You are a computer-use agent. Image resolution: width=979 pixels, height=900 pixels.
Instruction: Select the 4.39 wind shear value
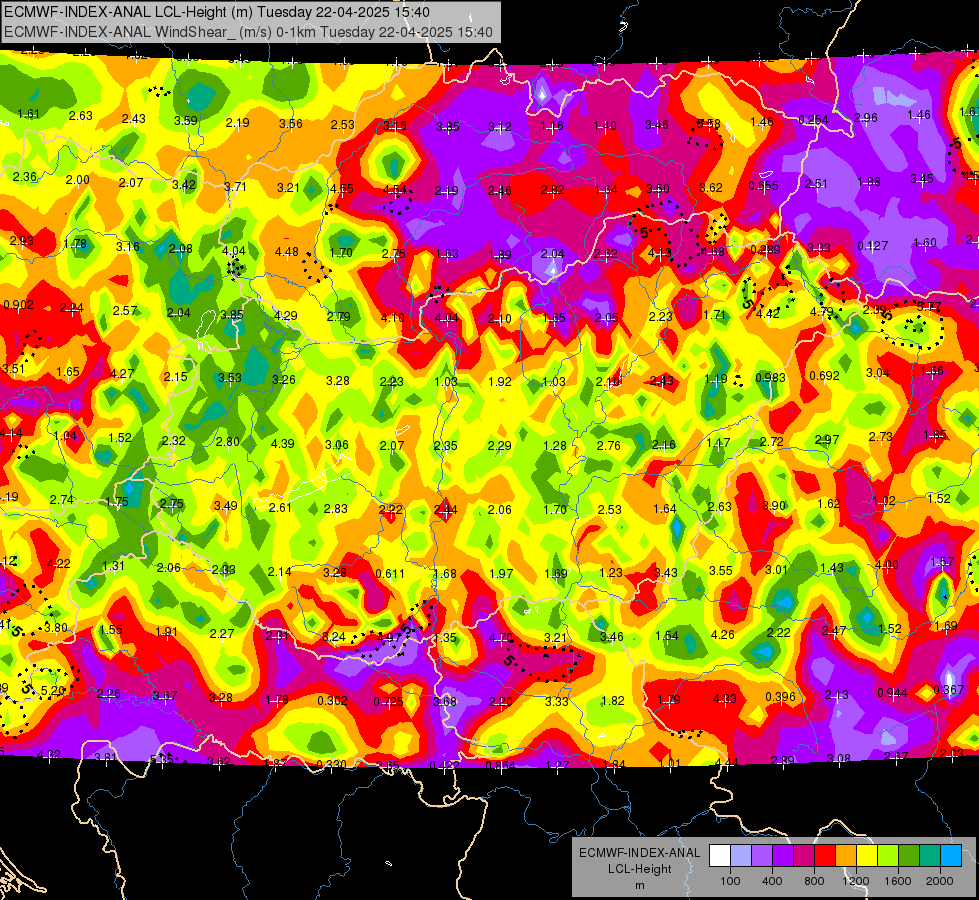tap(282, 443)
